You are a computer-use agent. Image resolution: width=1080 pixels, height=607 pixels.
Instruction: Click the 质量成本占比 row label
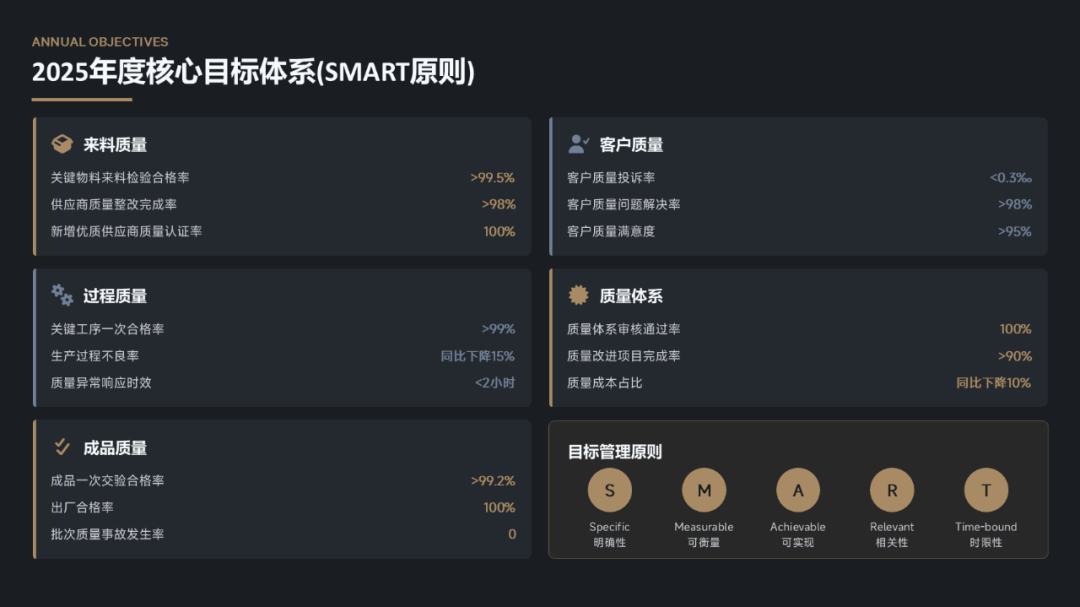[x=604, y=383]
